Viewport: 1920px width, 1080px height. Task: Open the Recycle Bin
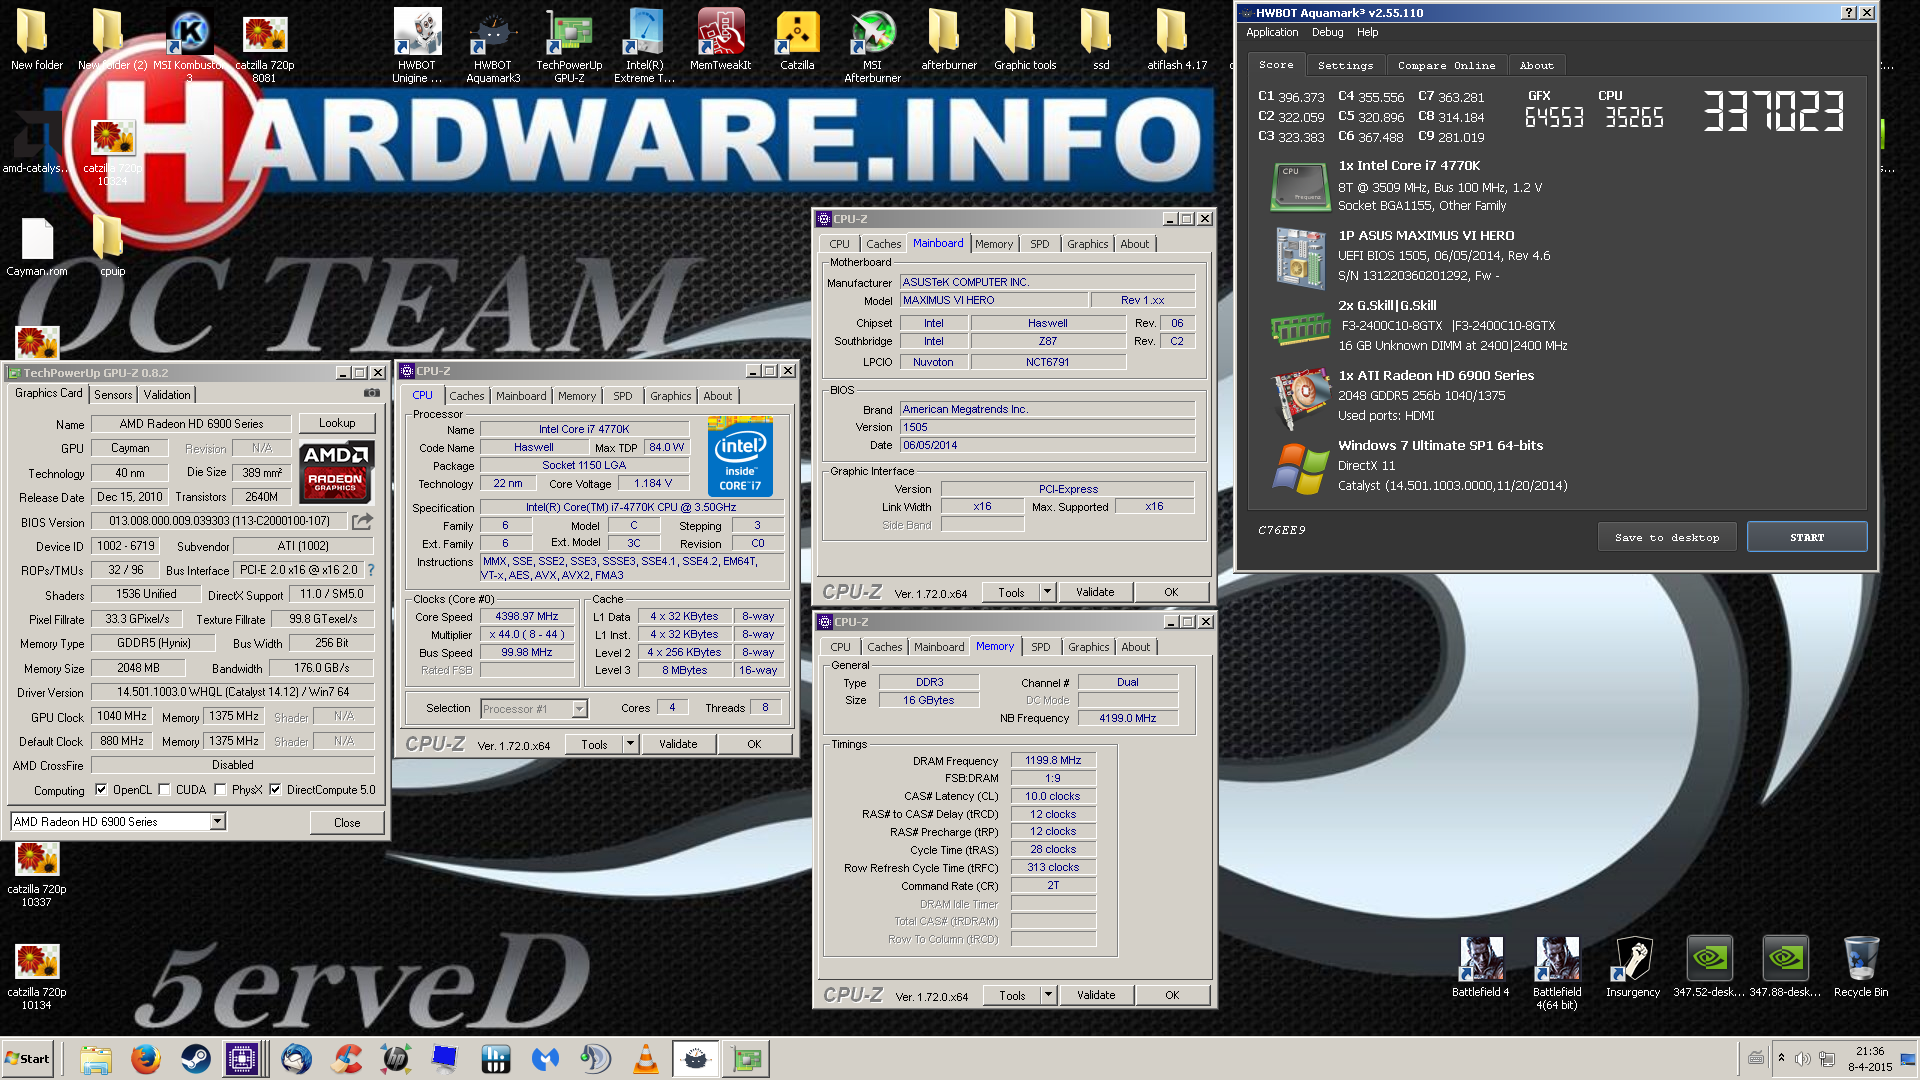(1861, 967)
